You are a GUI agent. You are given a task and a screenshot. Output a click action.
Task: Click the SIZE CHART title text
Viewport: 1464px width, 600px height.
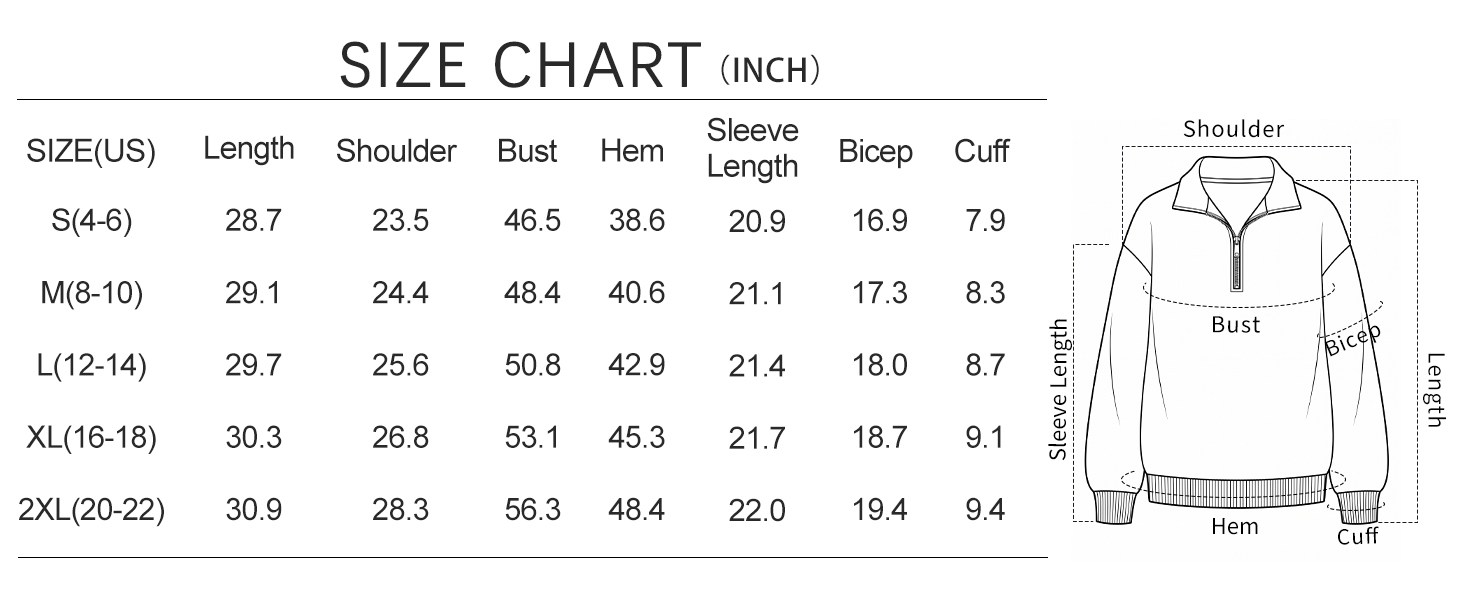click(519, 66)
